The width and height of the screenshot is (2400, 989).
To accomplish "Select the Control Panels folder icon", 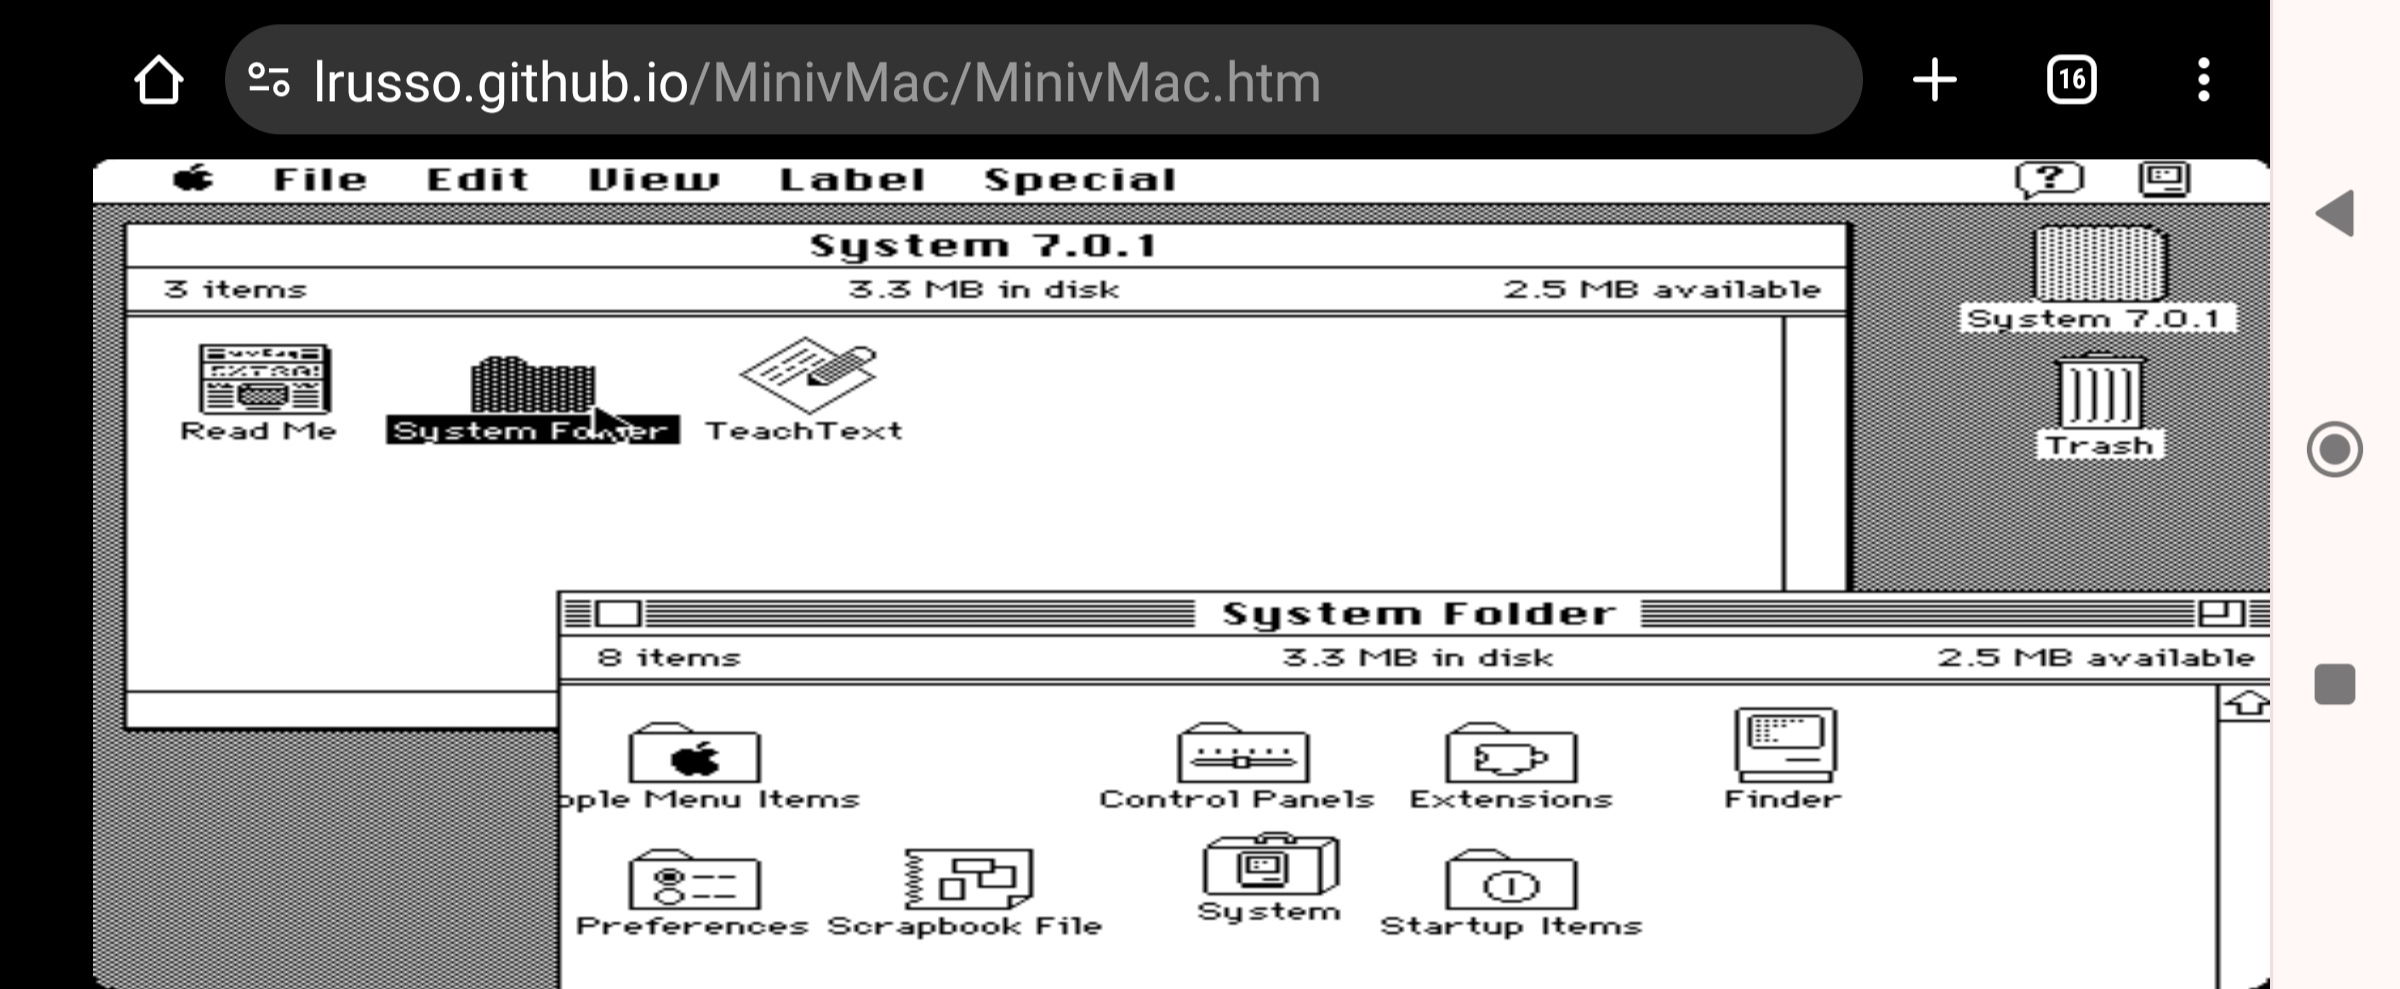I will coord(1243,753).
